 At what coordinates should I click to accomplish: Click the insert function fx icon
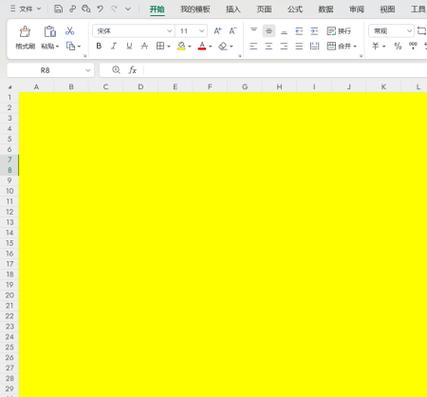(x=133, y=70)
